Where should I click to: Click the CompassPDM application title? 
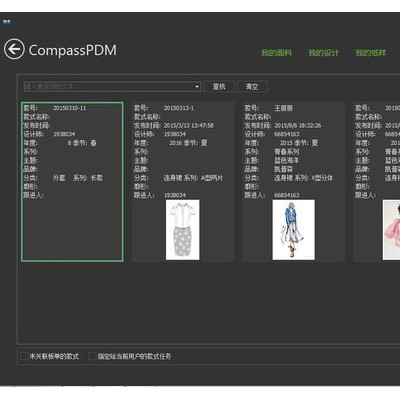point(73,50)
